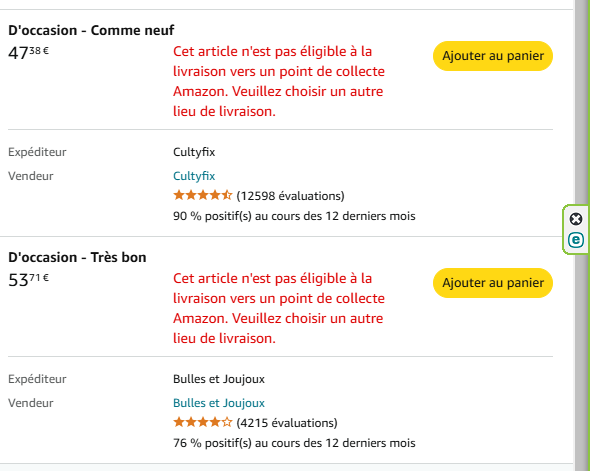The height and width of the screenshot is (471, 590).
Task: Click the 90 % positif(s) feedback text
Action: [294, 216]
